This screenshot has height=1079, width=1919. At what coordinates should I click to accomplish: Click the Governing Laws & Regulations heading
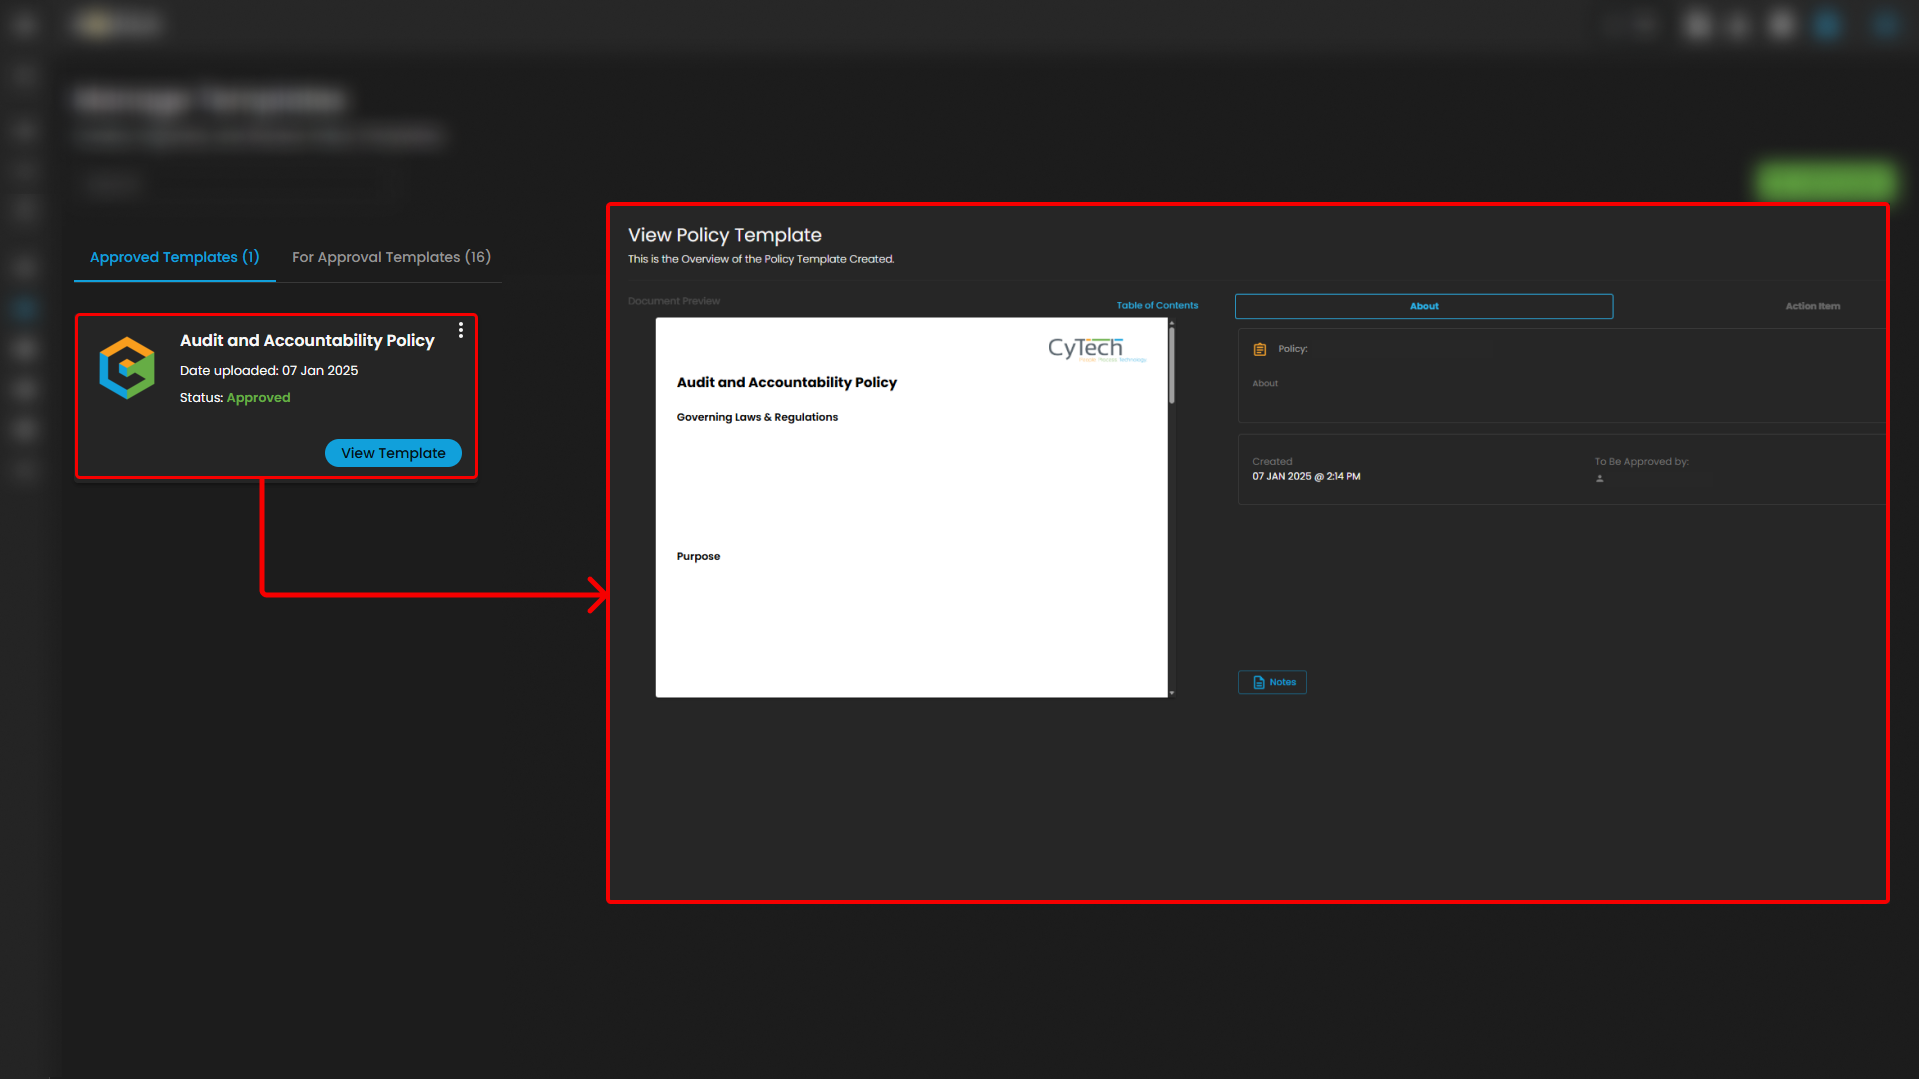pyautogui.click(x=757, y=417)
